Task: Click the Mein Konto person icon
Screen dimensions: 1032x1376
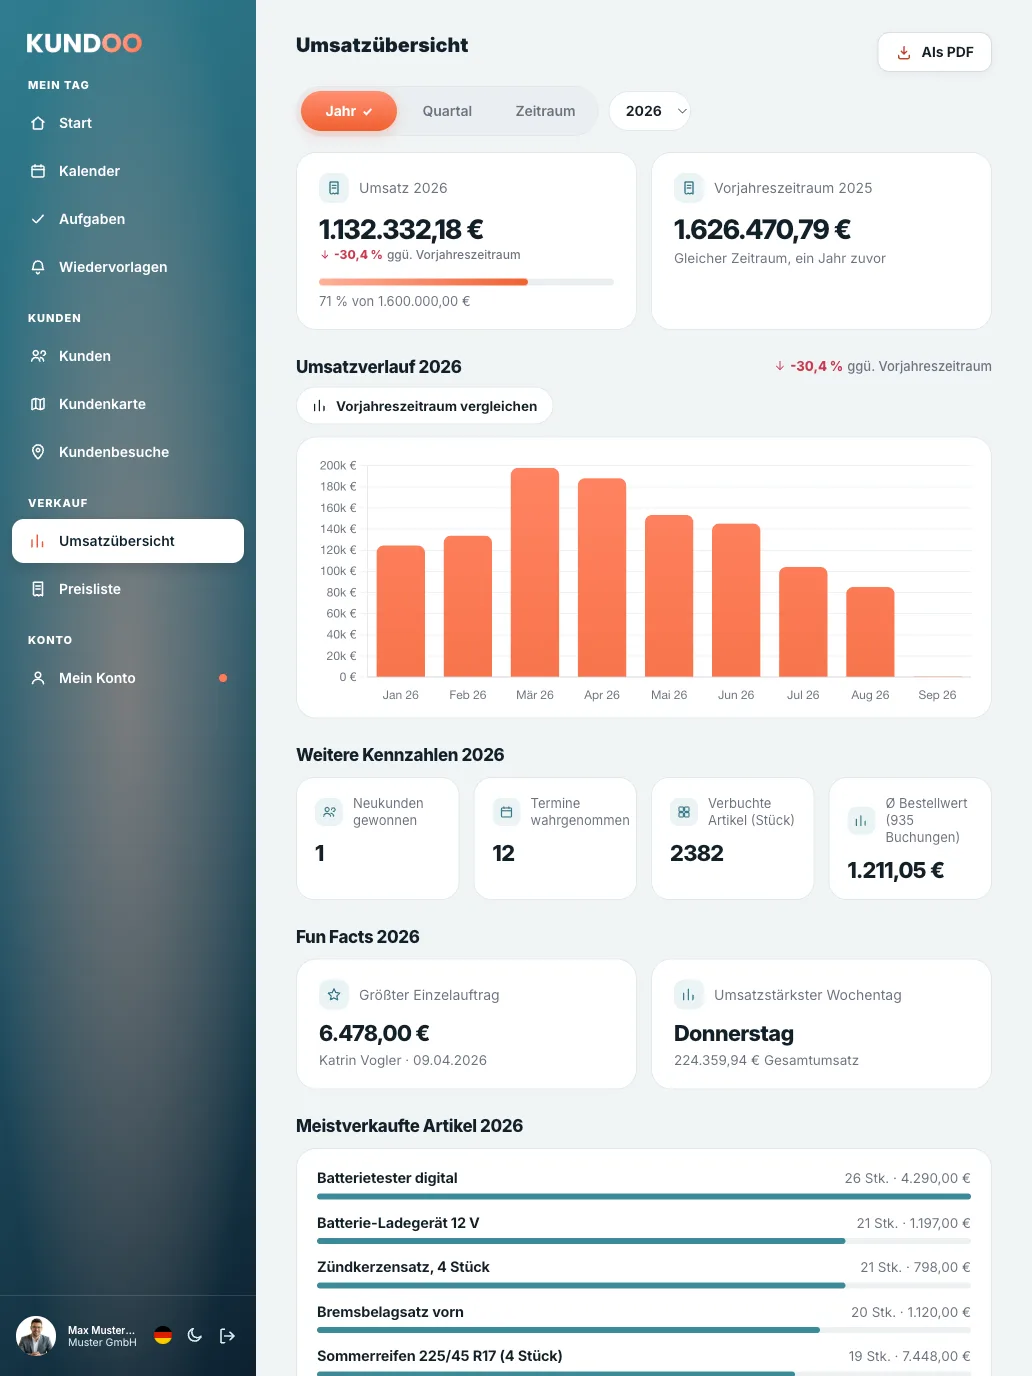Action: point(38,678)
